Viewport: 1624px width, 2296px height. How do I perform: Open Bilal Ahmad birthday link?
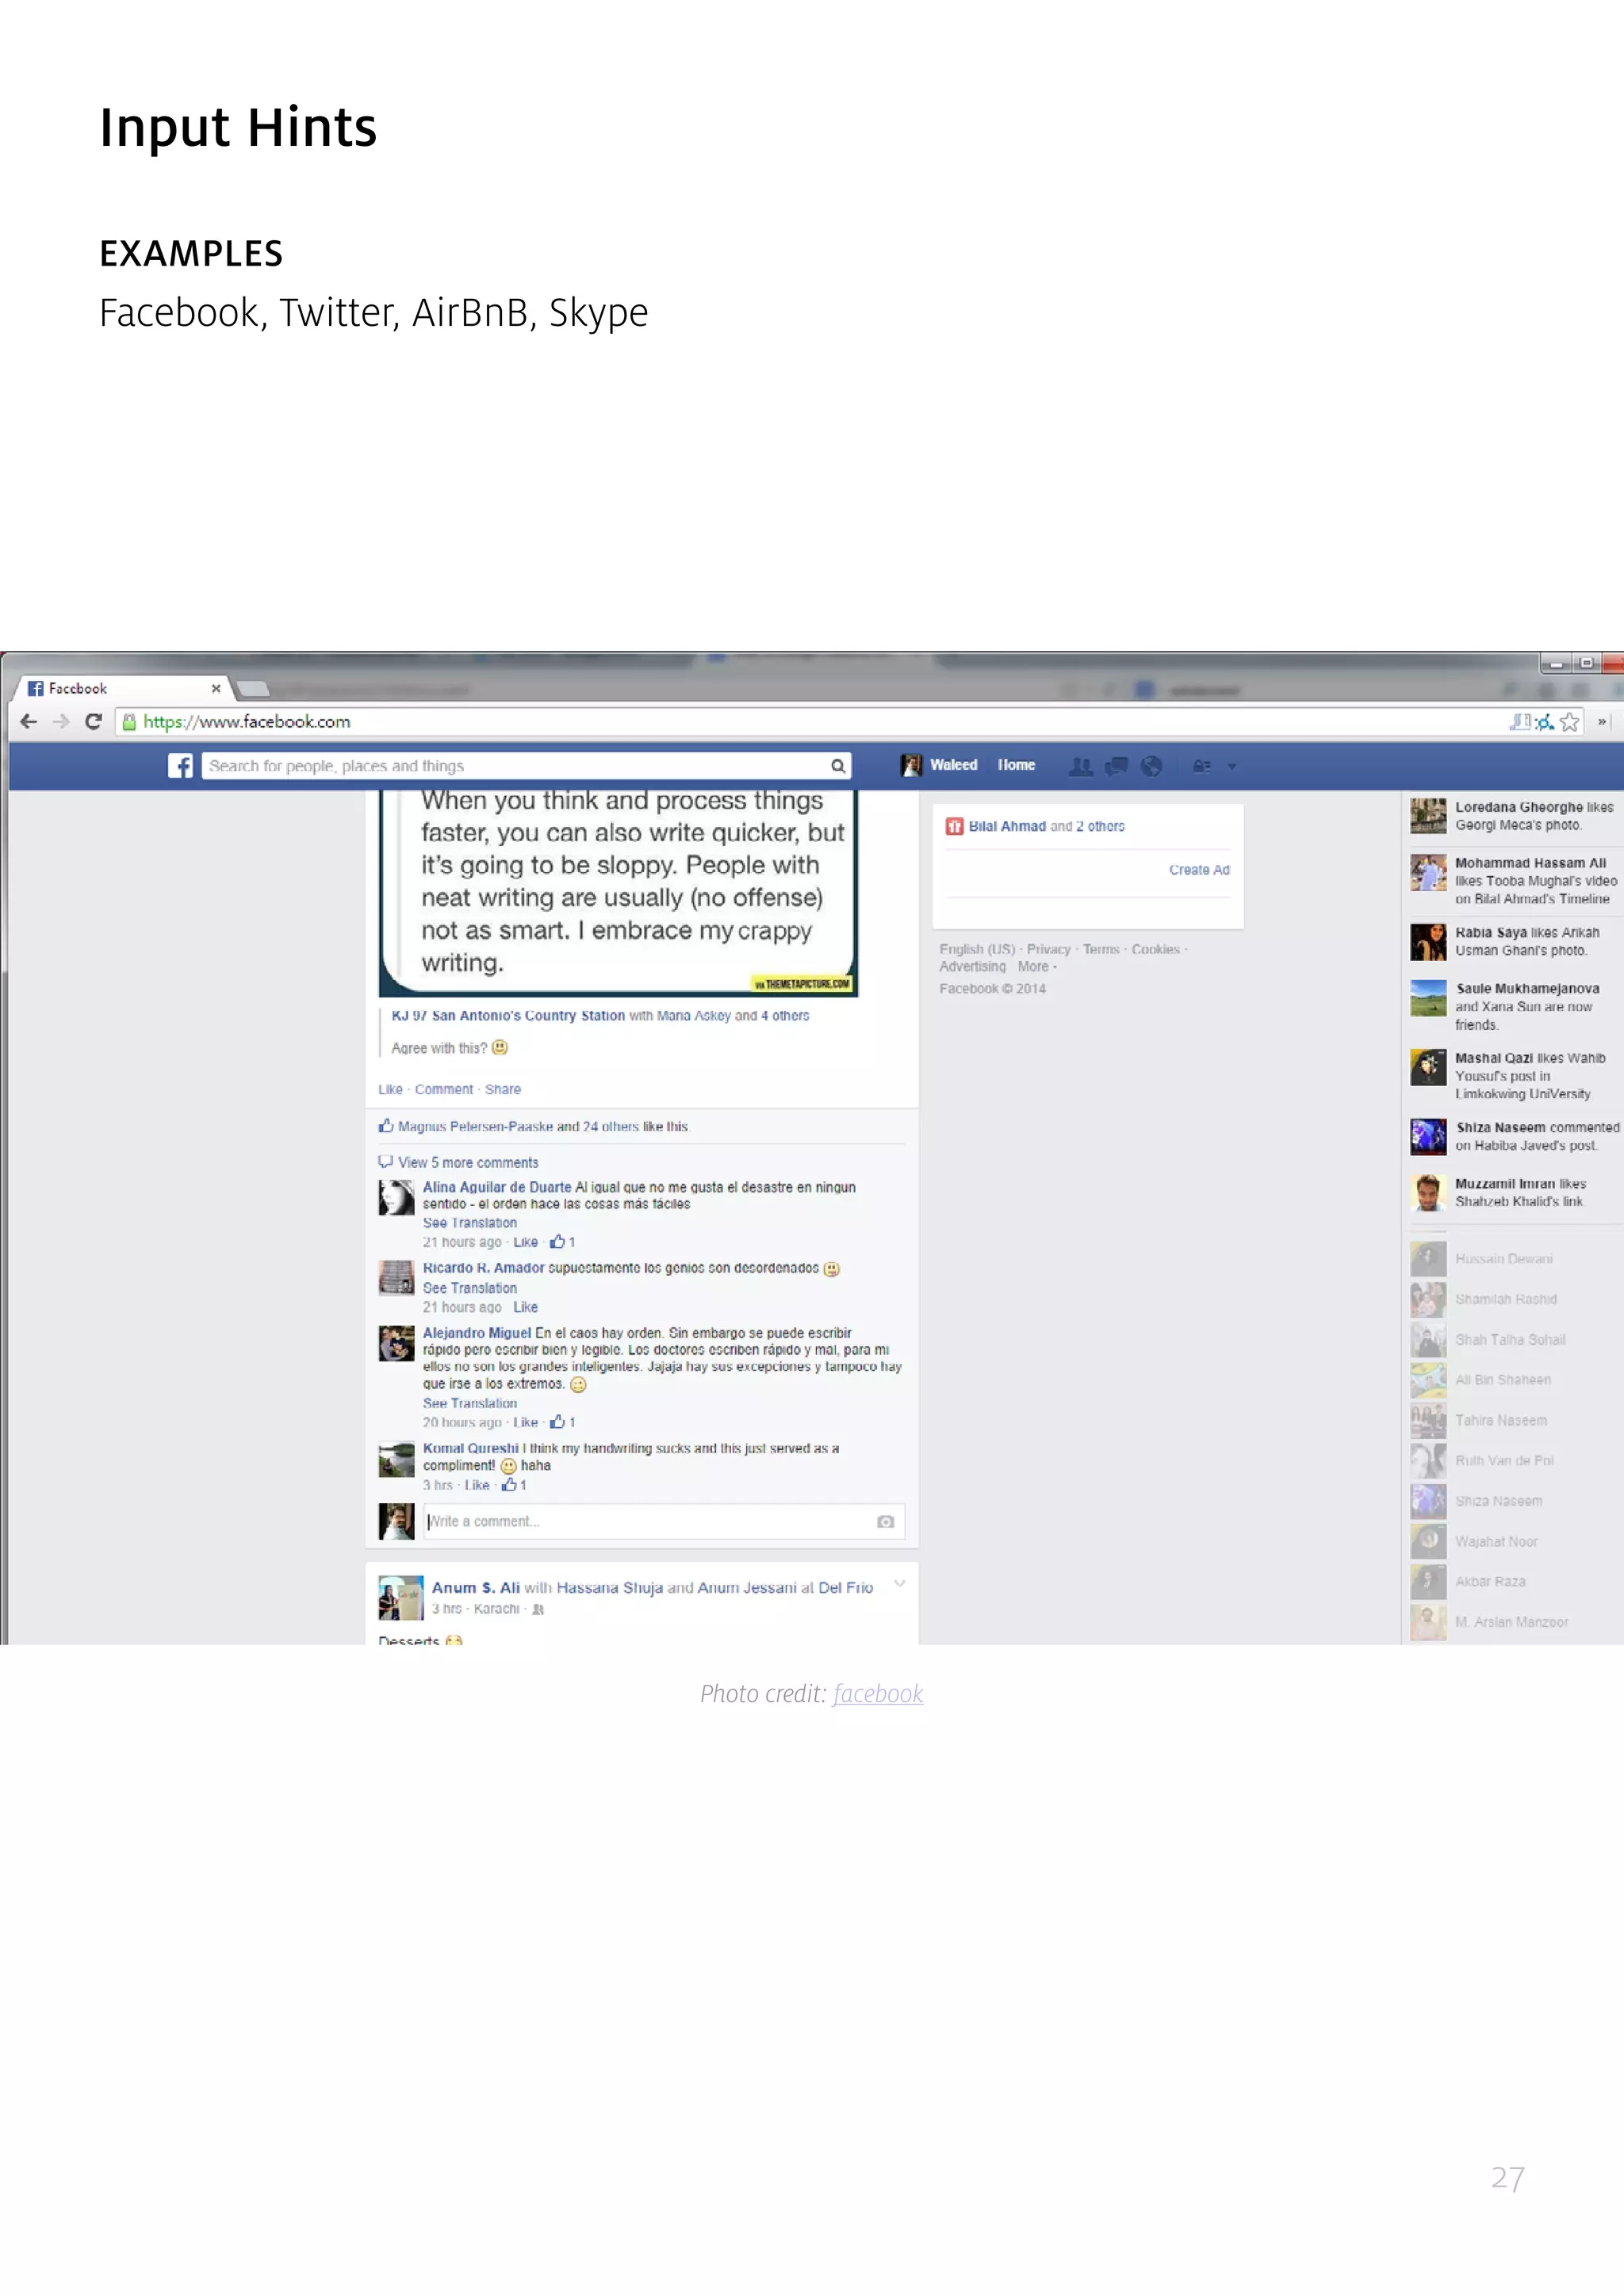point(1007,826)
